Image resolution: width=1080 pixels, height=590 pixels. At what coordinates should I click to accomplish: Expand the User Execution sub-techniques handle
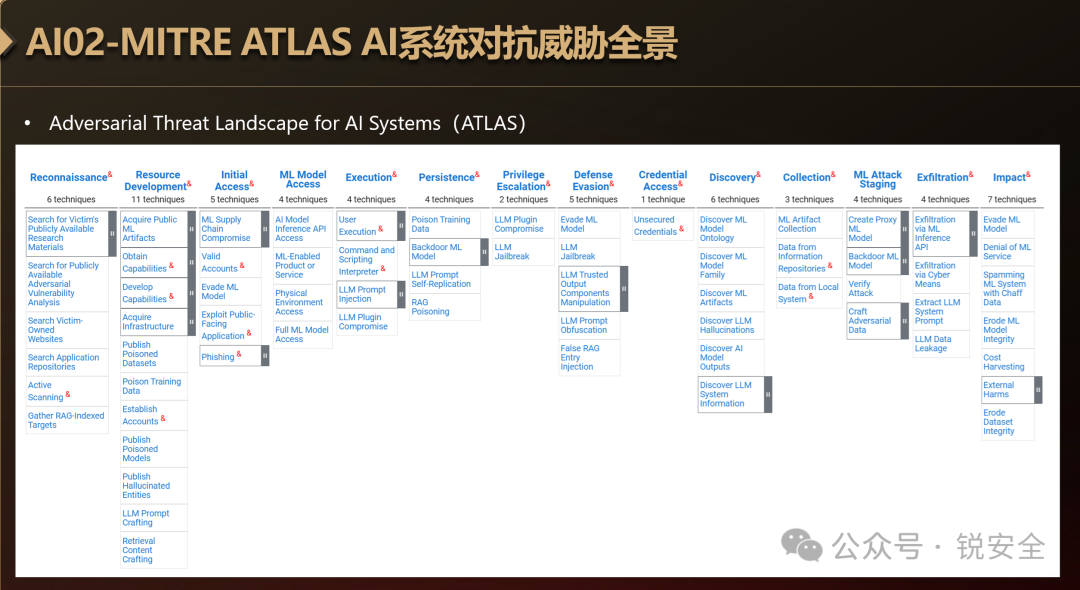tap(402, 225)
